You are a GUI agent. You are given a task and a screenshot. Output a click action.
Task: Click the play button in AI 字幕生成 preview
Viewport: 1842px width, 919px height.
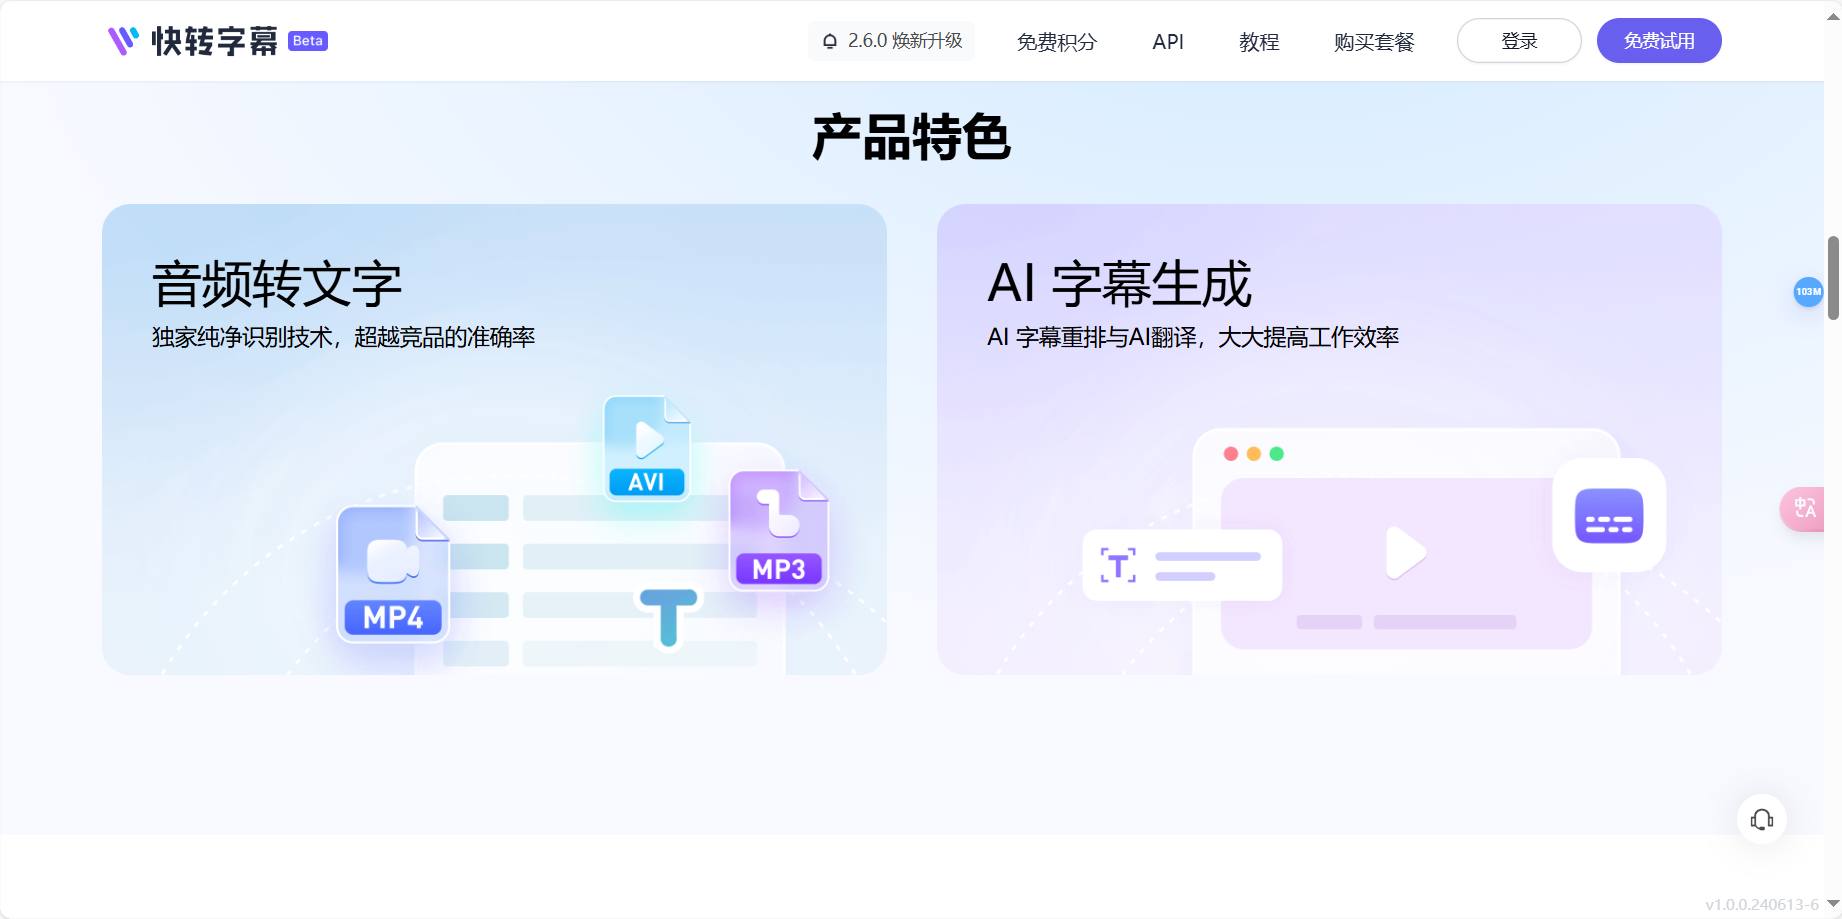[1406, 550]
